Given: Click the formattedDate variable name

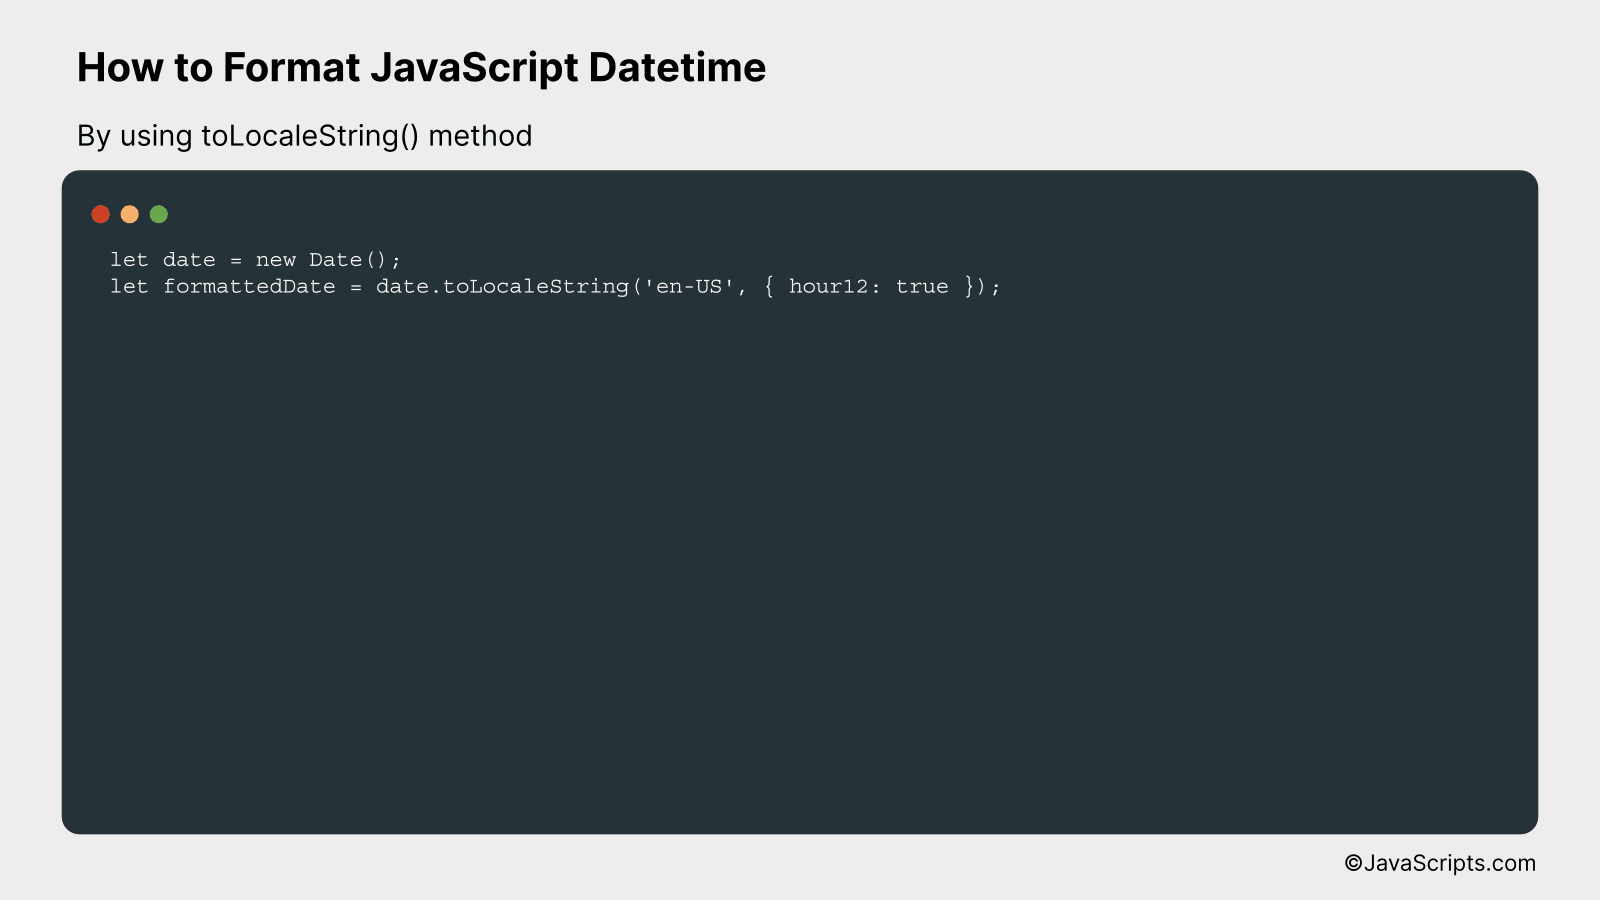Looking at the screenshot, I should (x=248, y=286).
